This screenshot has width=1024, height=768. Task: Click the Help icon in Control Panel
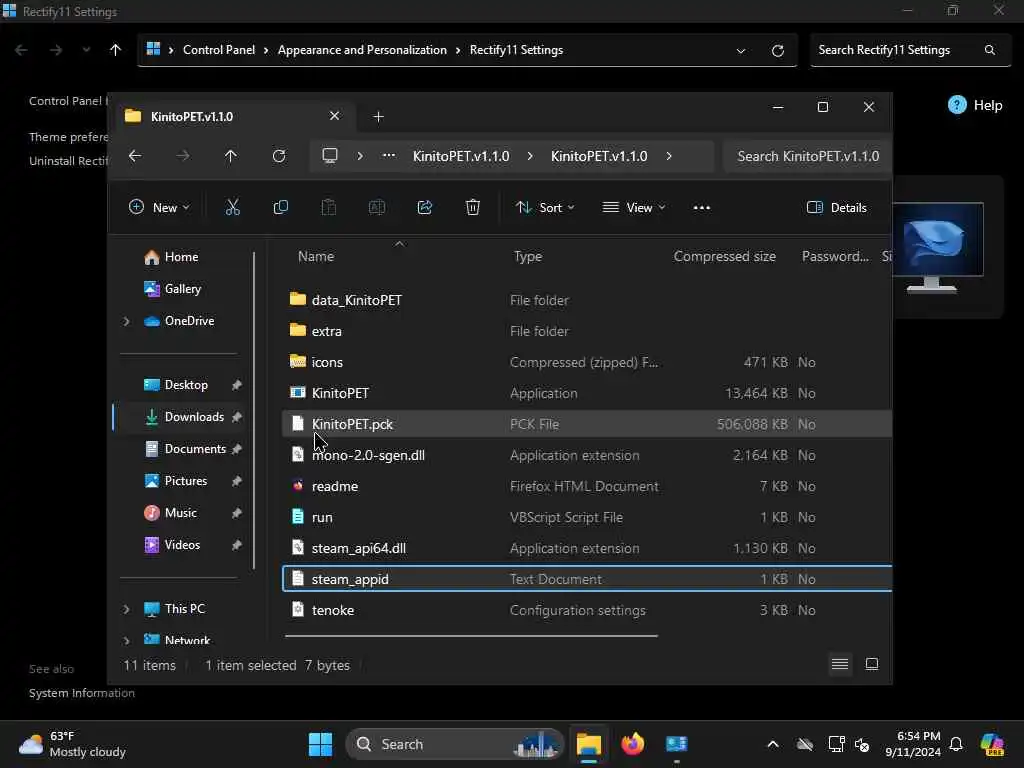coord(957,105)
